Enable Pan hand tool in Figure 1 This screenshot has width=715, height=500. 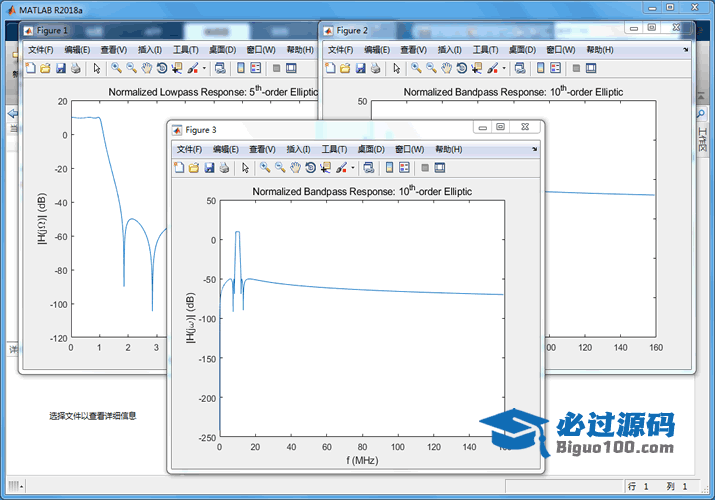[146, 68]
